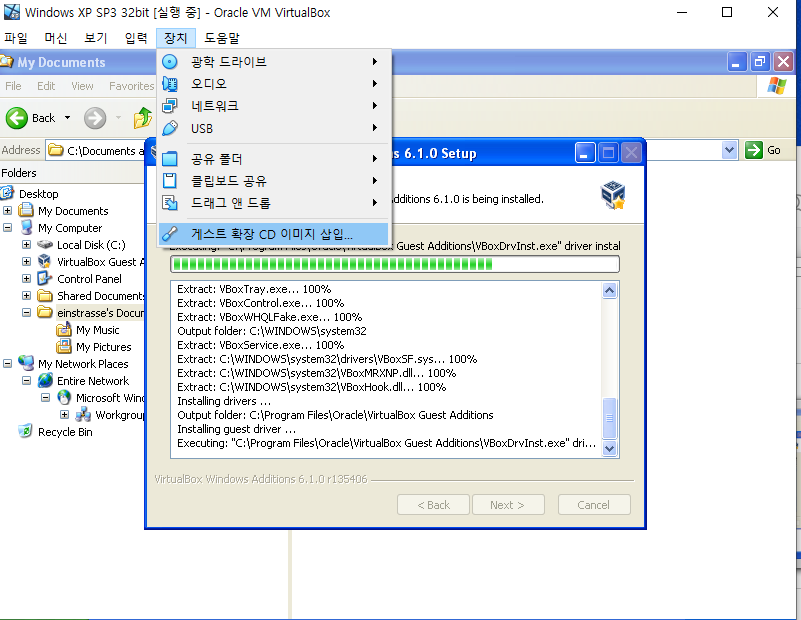
Task: Click the shared folder icon
Action: pos(170,159)
